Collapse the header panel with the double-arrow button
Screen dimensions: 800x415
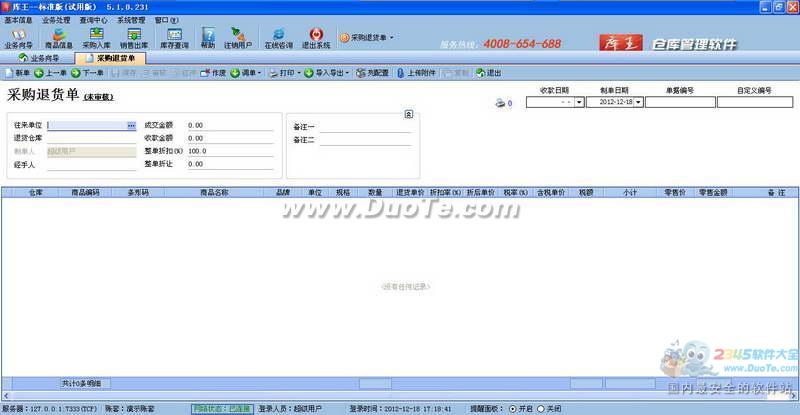click(408, 114)
